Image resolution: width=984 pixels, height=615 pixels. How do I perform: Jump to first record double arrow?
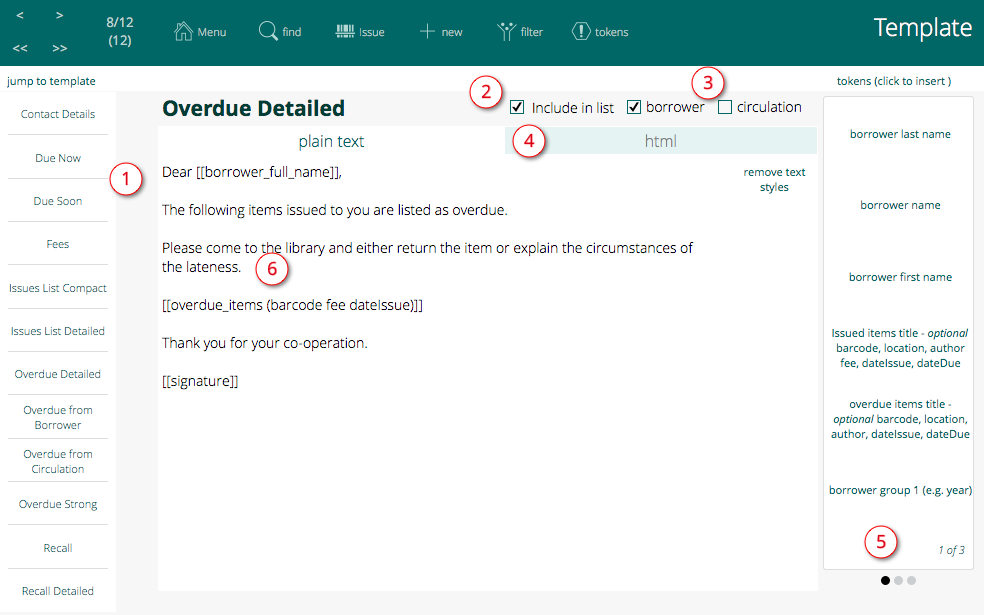point(20,48)
